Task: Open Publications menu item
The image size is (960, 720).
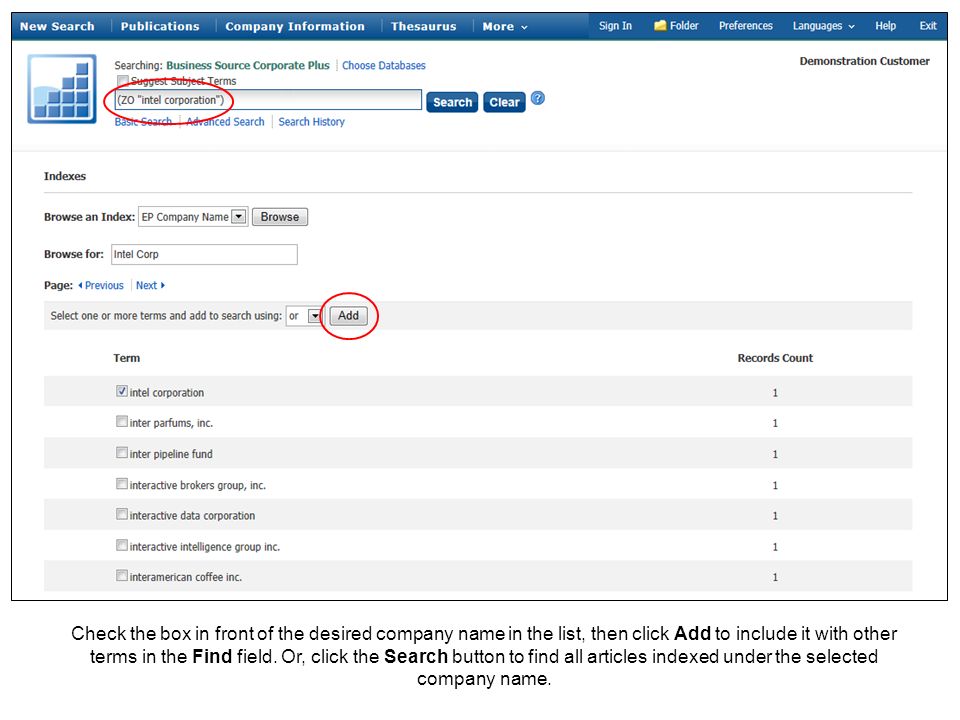Action: pos(160,26)
